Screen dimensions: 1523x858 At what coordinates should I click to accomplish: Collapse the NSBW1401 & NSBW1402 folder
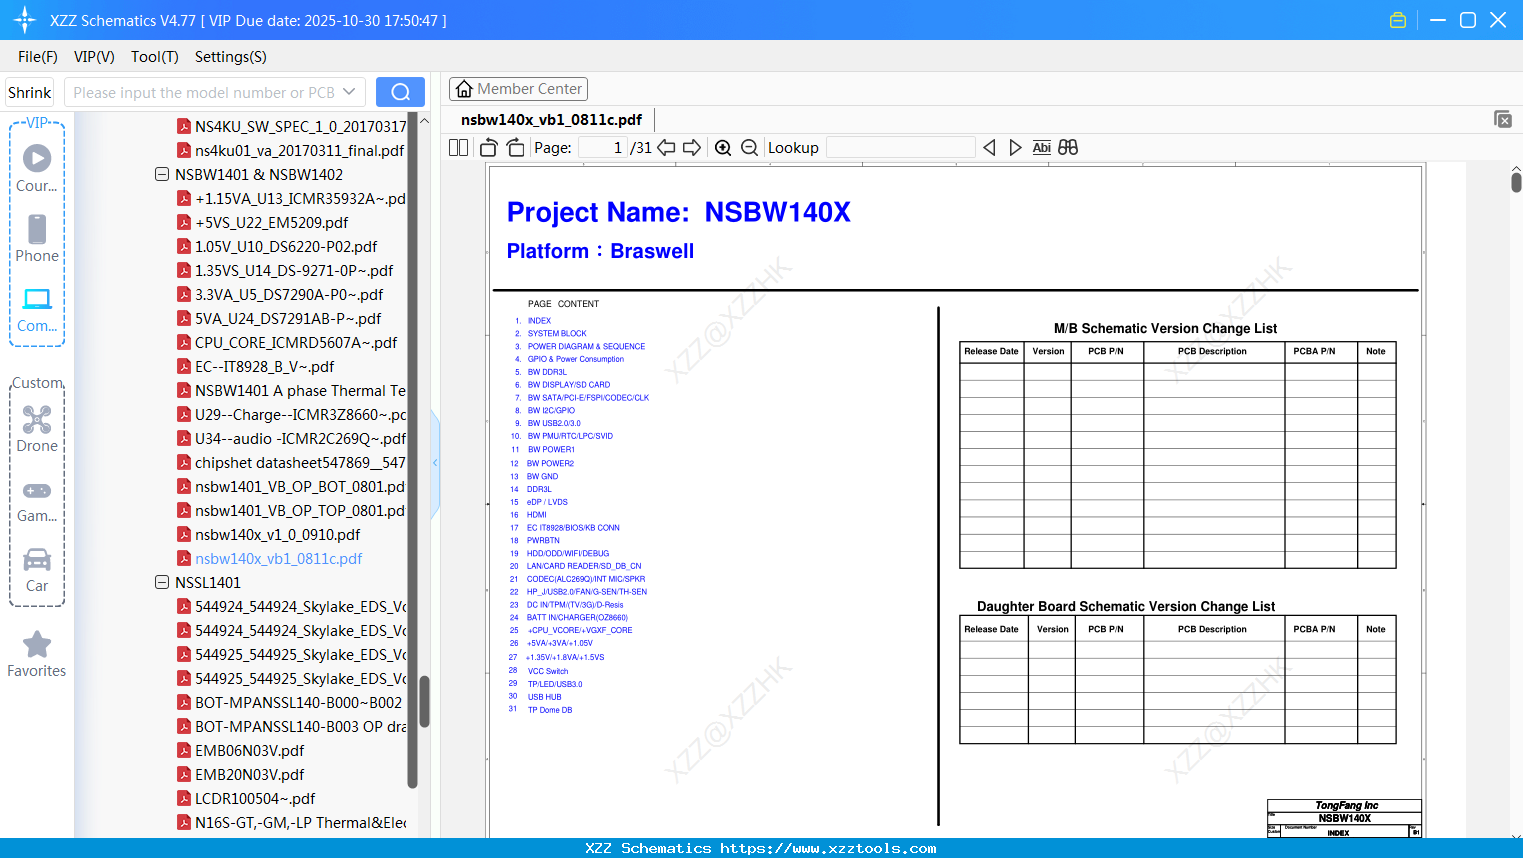pyautogui.click(x=162, y=174)
